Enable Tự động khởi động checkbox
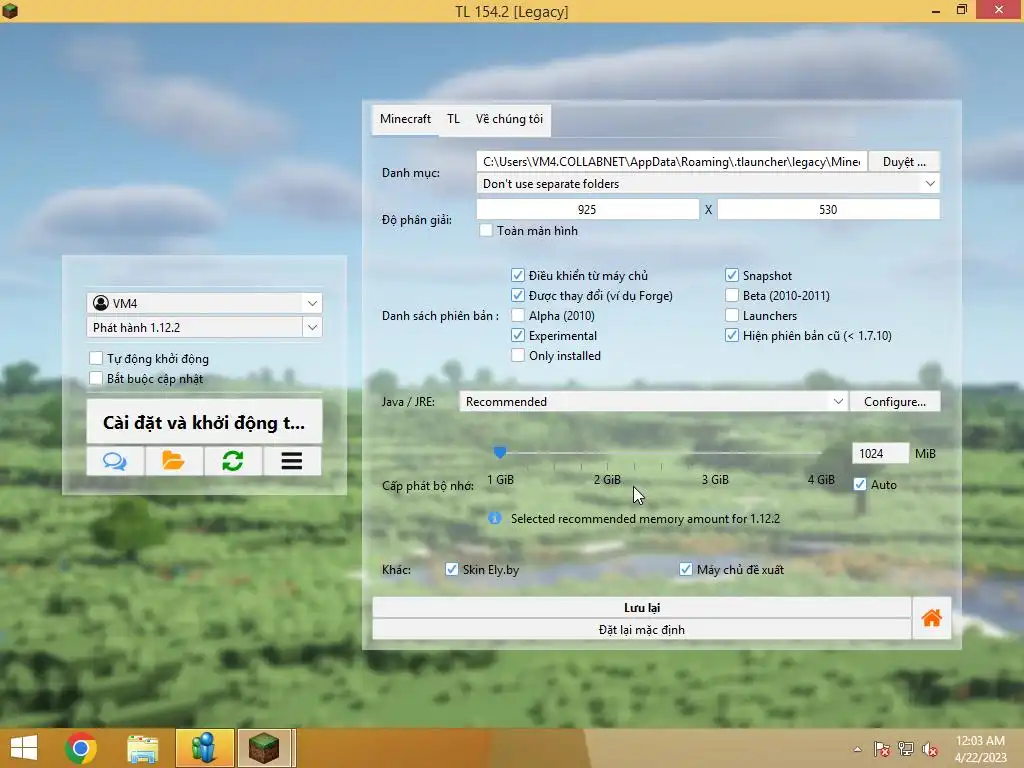 coord(96,359)
